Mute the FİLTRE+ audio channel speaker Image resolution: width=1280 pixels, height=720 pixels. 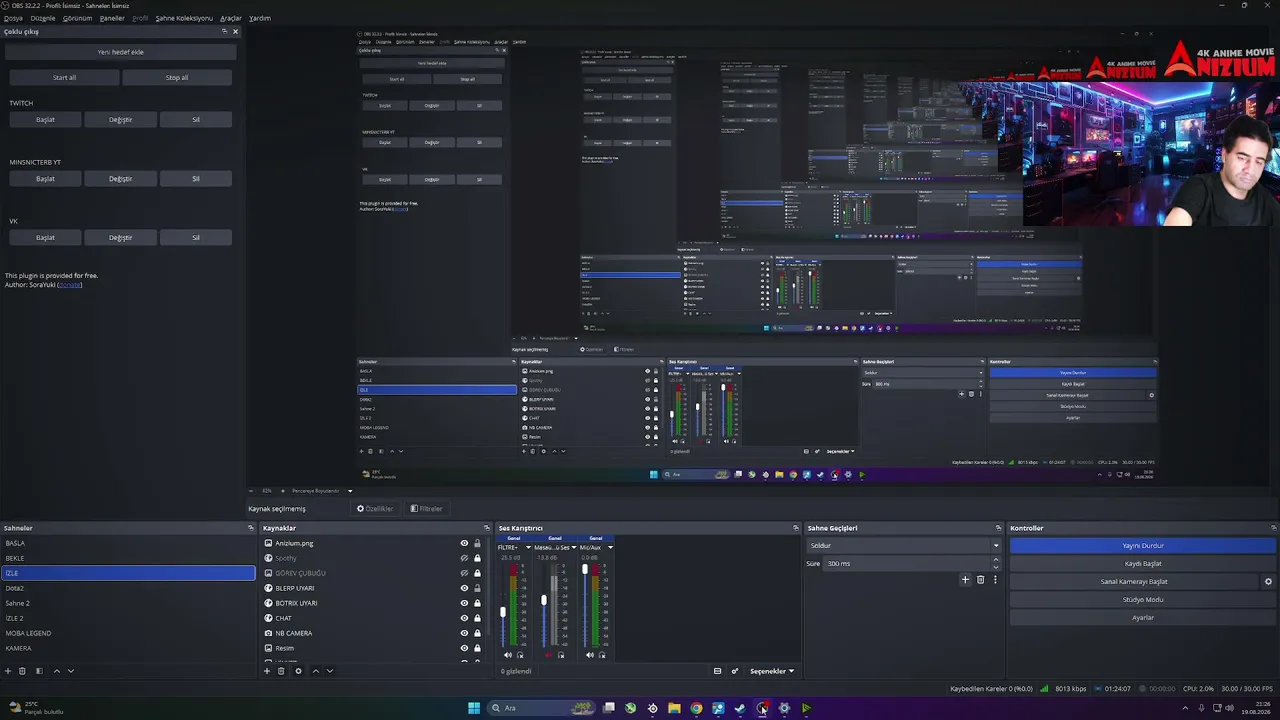[x=507, y=655]
